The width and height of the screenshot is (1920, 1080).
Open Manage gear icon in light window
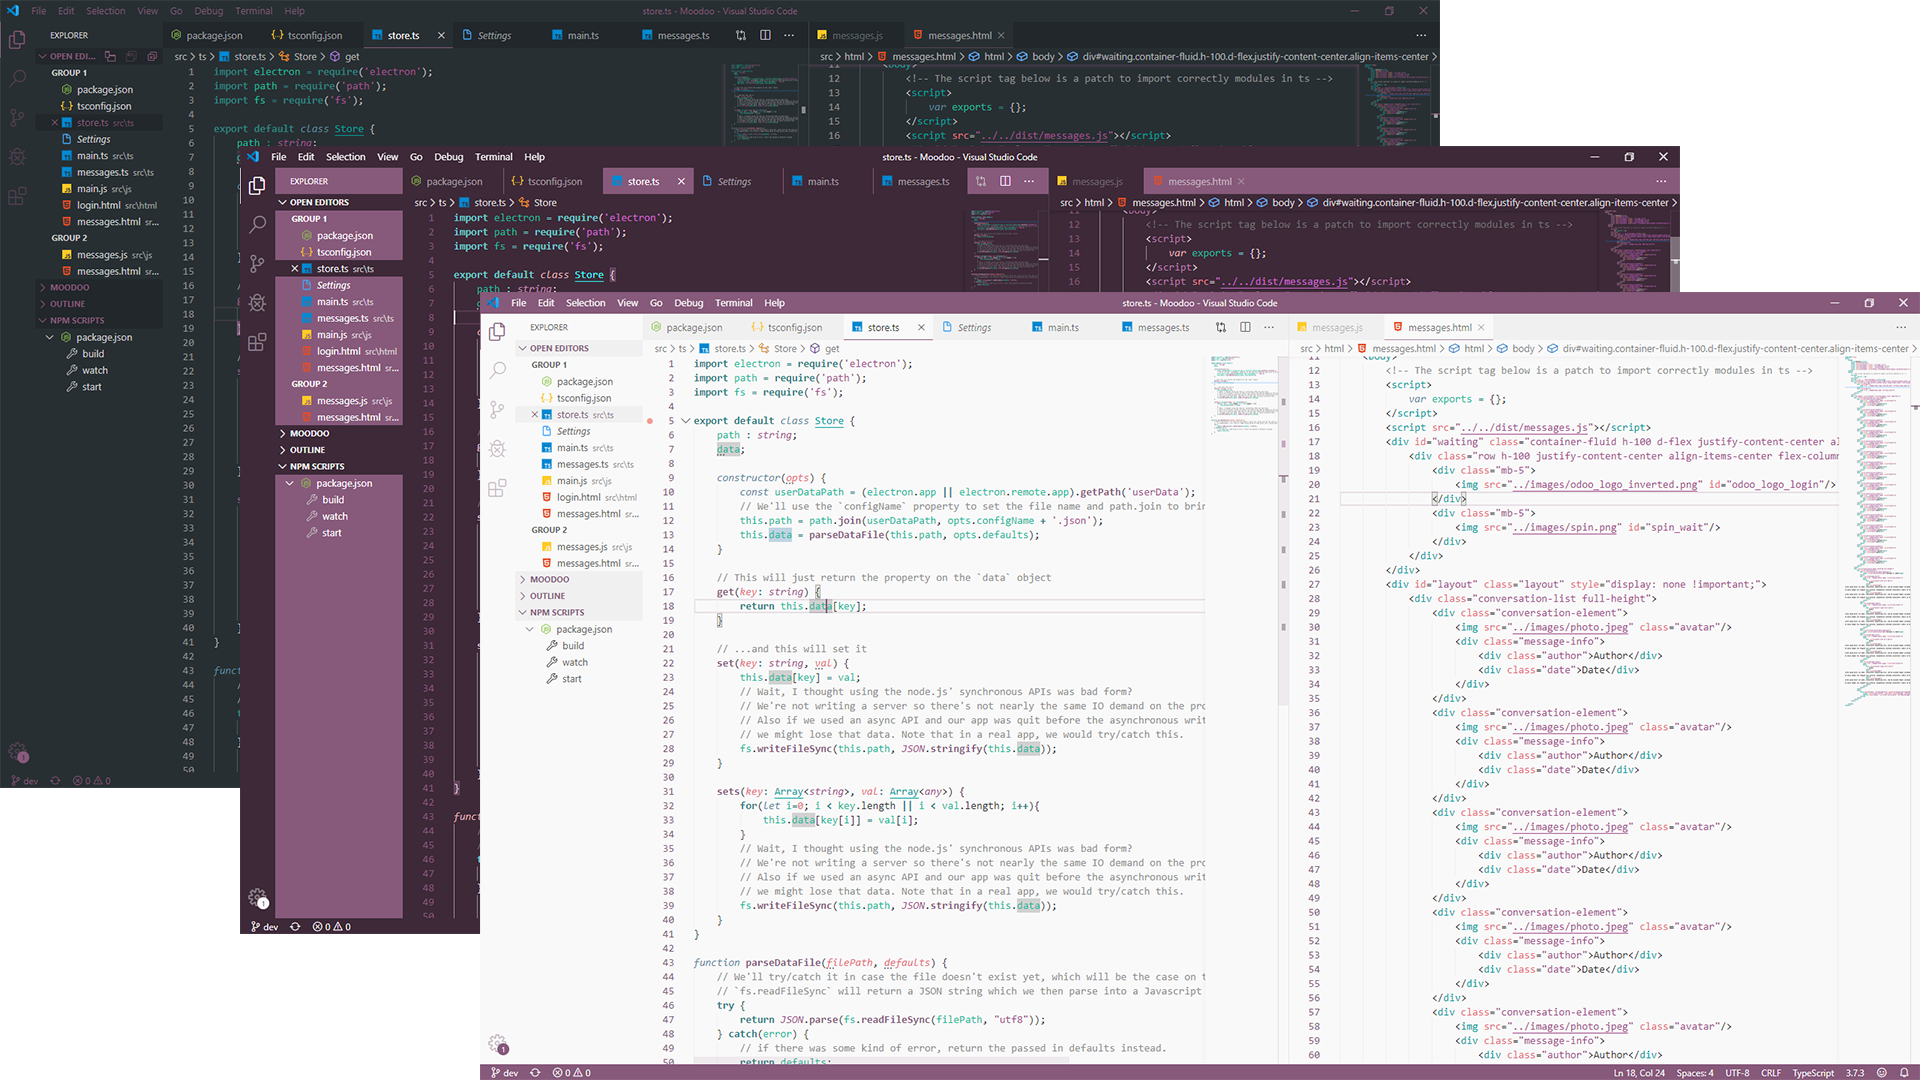(498, 1044)
